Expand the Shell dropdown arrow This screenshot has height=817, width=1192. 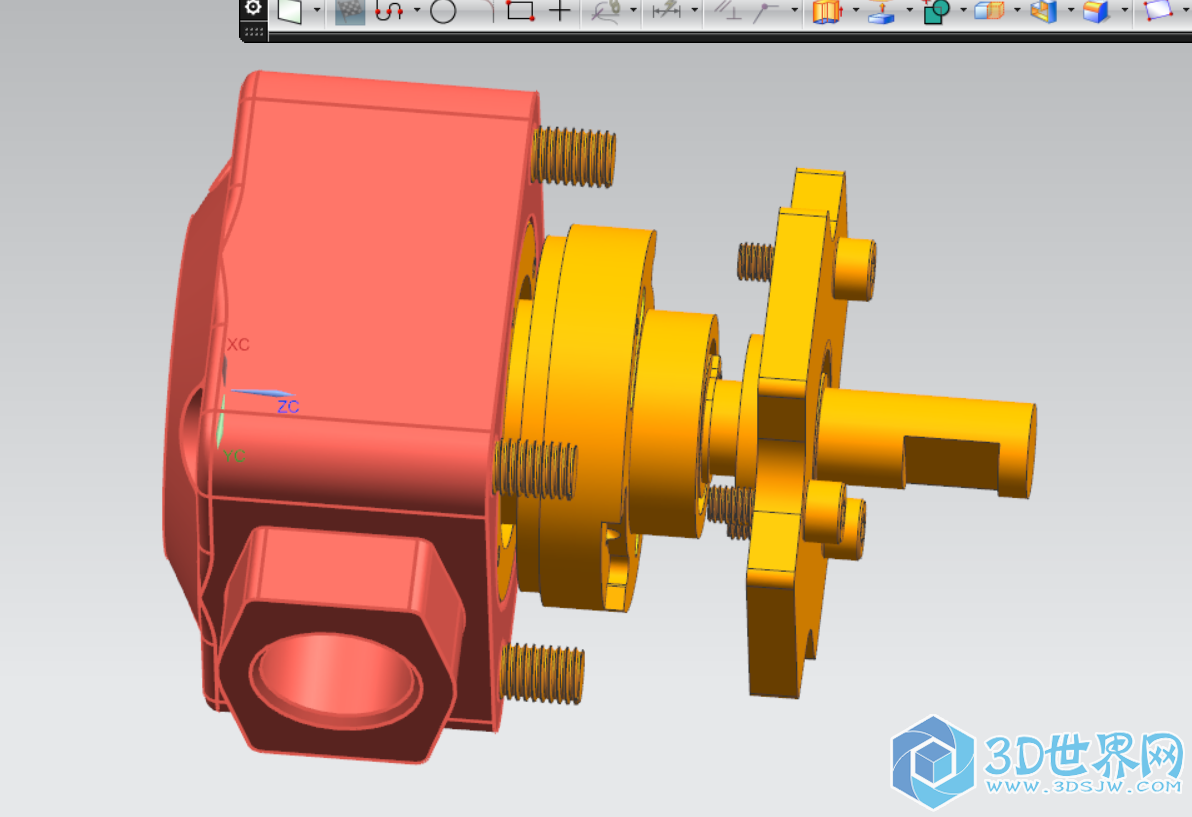tap(1070, 11)
